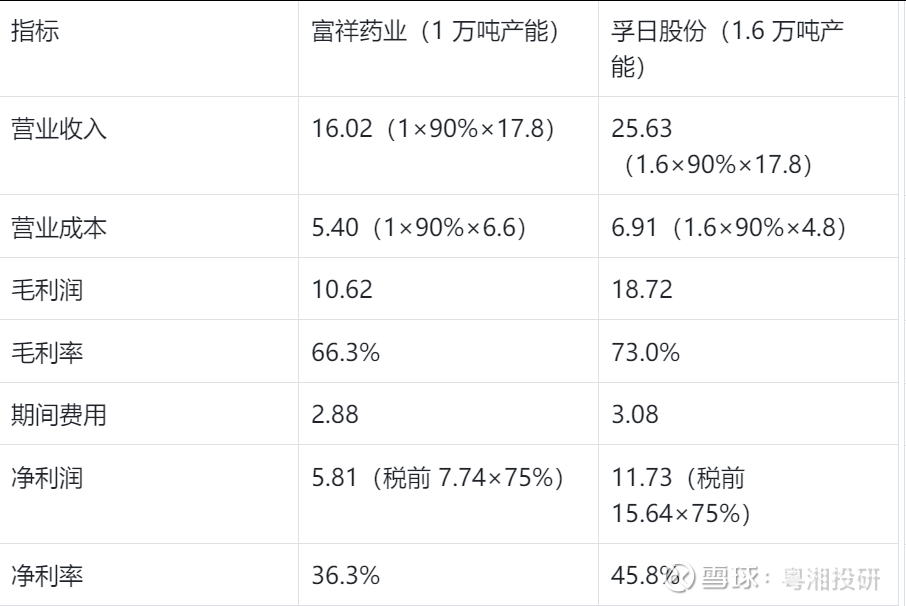Image resolution: width=906 pixels, height=606 pixels.
Task: Select the 指标 header cell
Action: (35, 32)
